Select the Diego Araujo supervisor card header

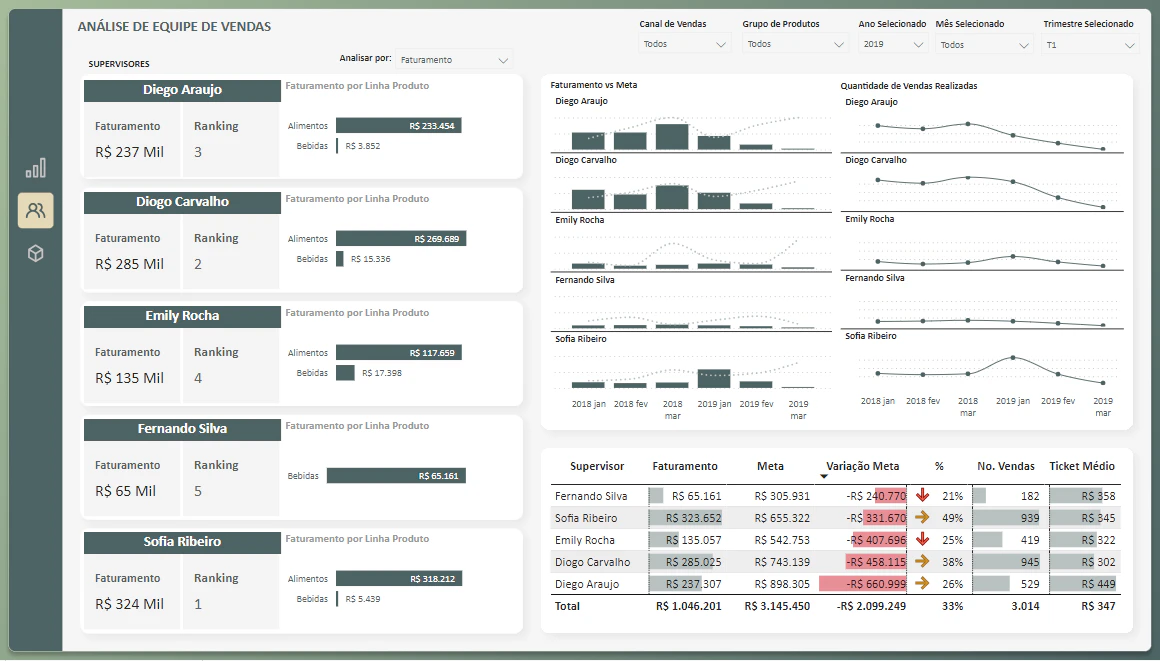tap(182, 90)
